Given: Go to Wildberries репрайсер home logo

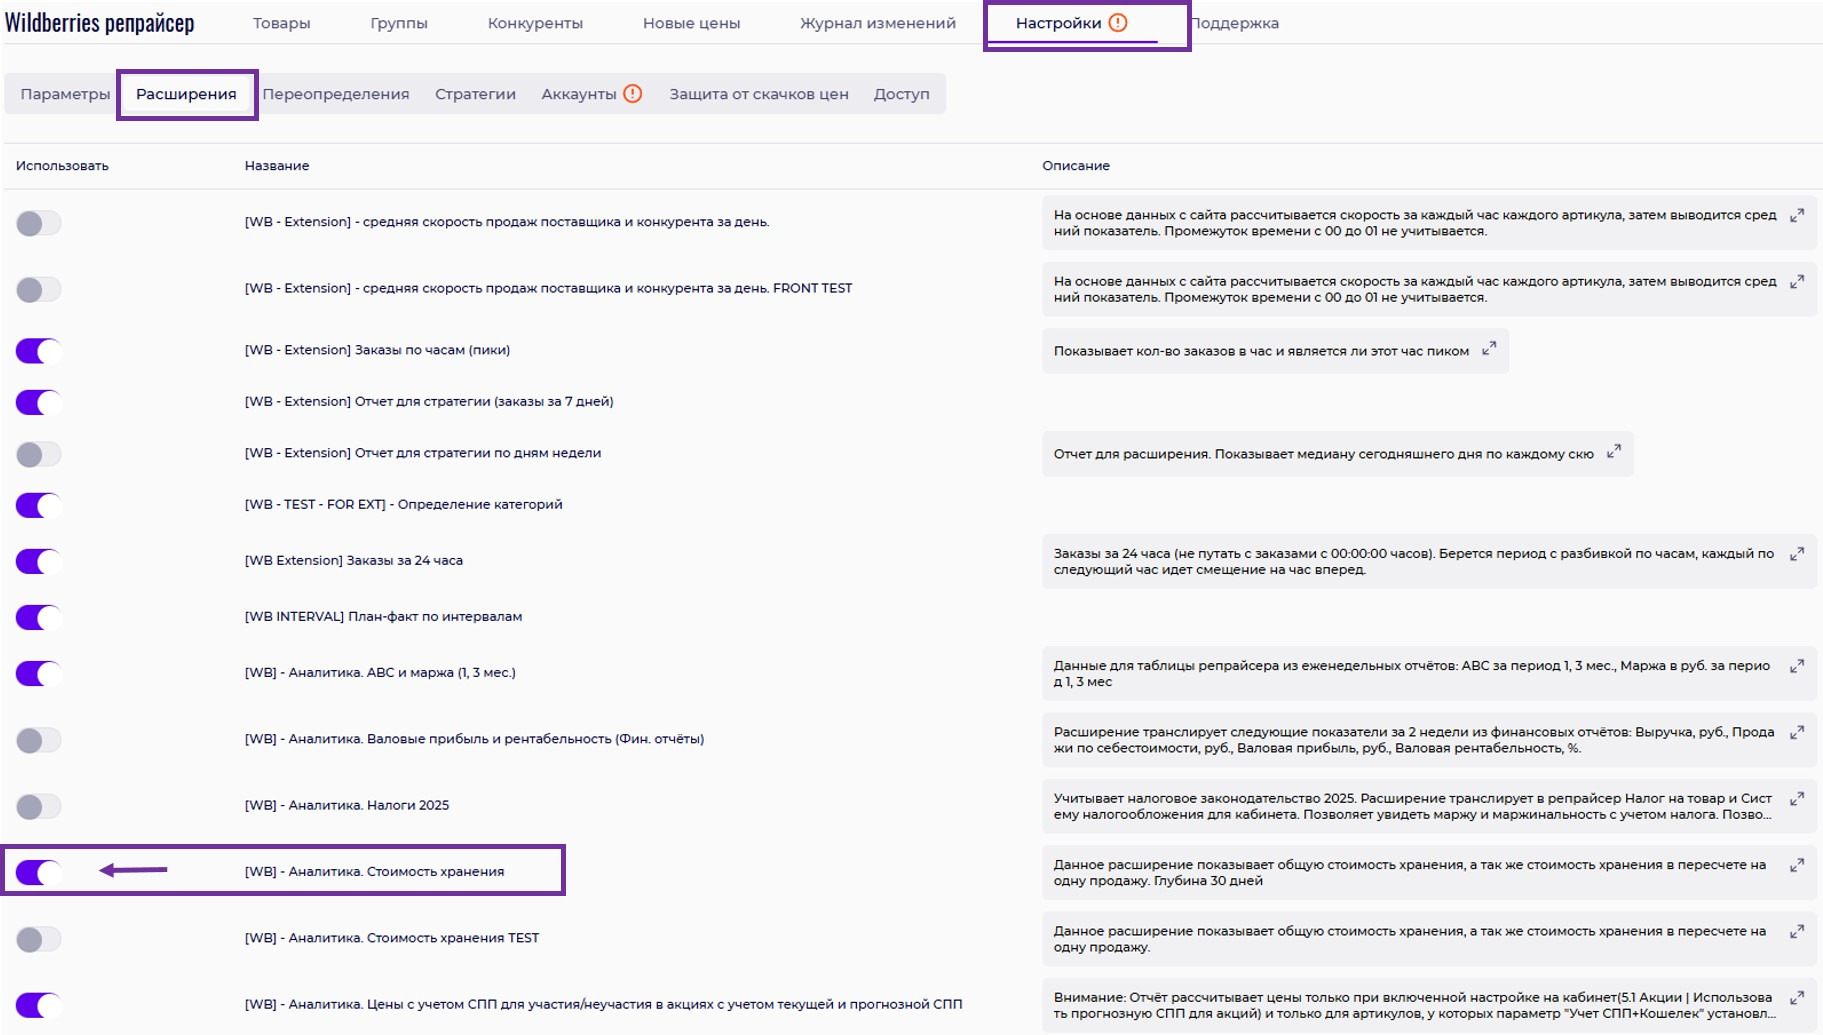Looking at the screenshot, I should click(100, 23).
